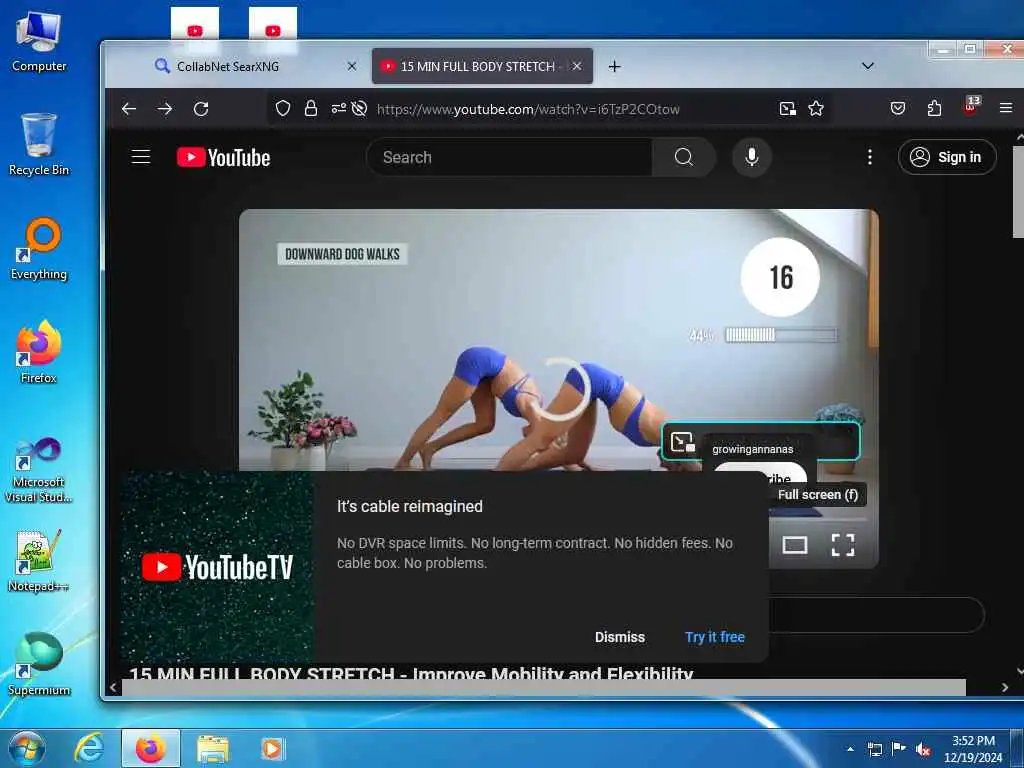Reload the YouTube page
This screenshot has width=1024, height=768.
point(201,109)
